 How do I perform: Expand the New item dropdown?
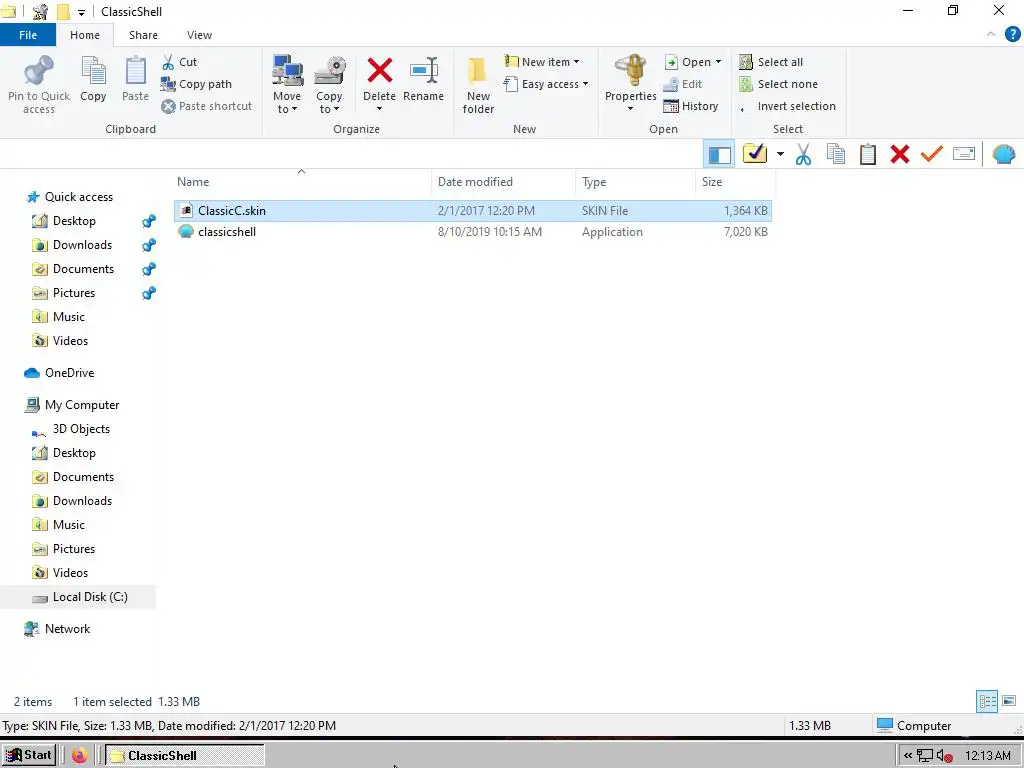pos(541,62)
